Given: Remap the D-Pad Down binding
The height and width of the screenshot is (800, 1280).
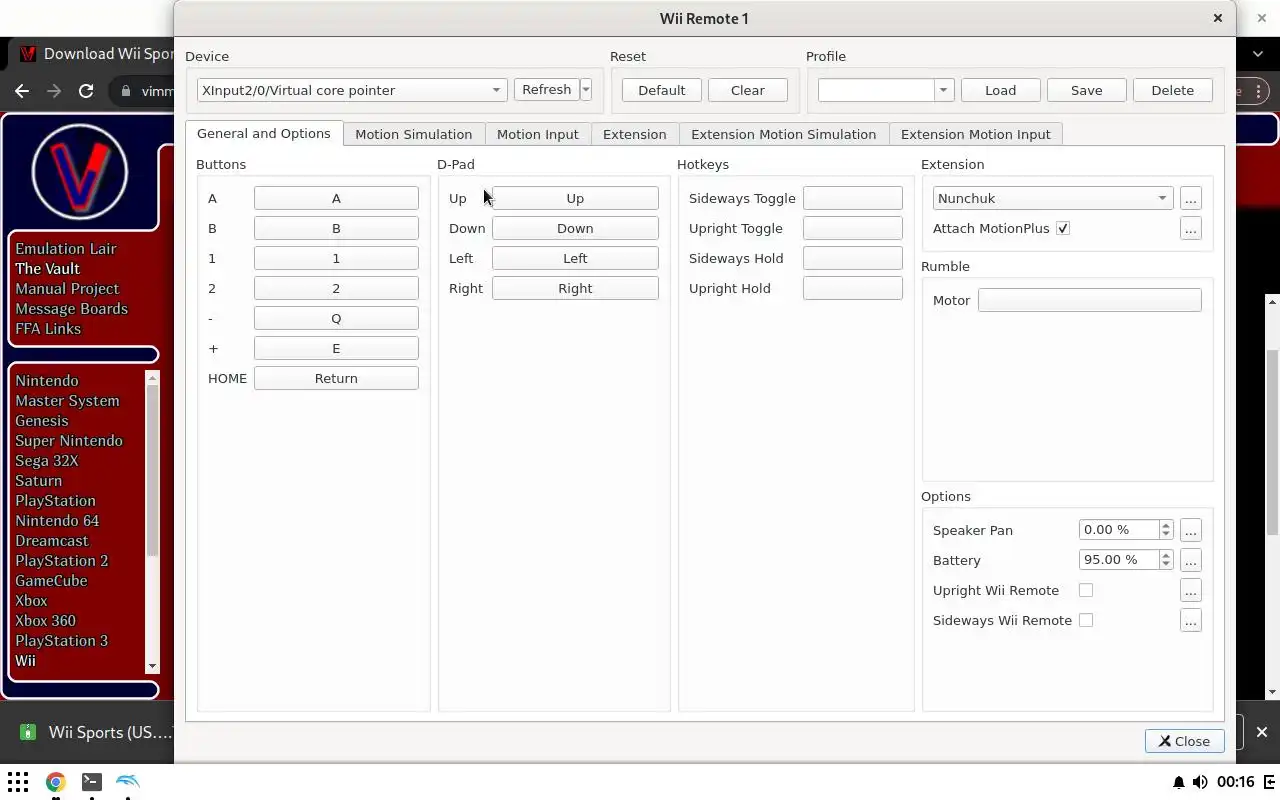Looking at the screenshot, I should click(575, 228).
